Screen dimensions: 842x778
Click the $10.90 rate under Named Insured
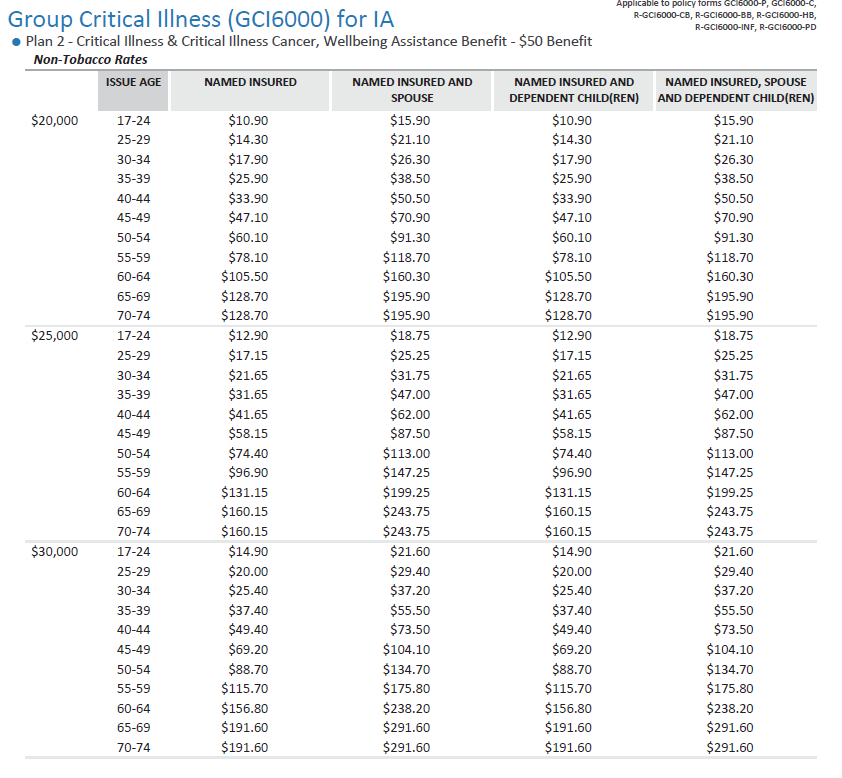[x=248, y=120]
